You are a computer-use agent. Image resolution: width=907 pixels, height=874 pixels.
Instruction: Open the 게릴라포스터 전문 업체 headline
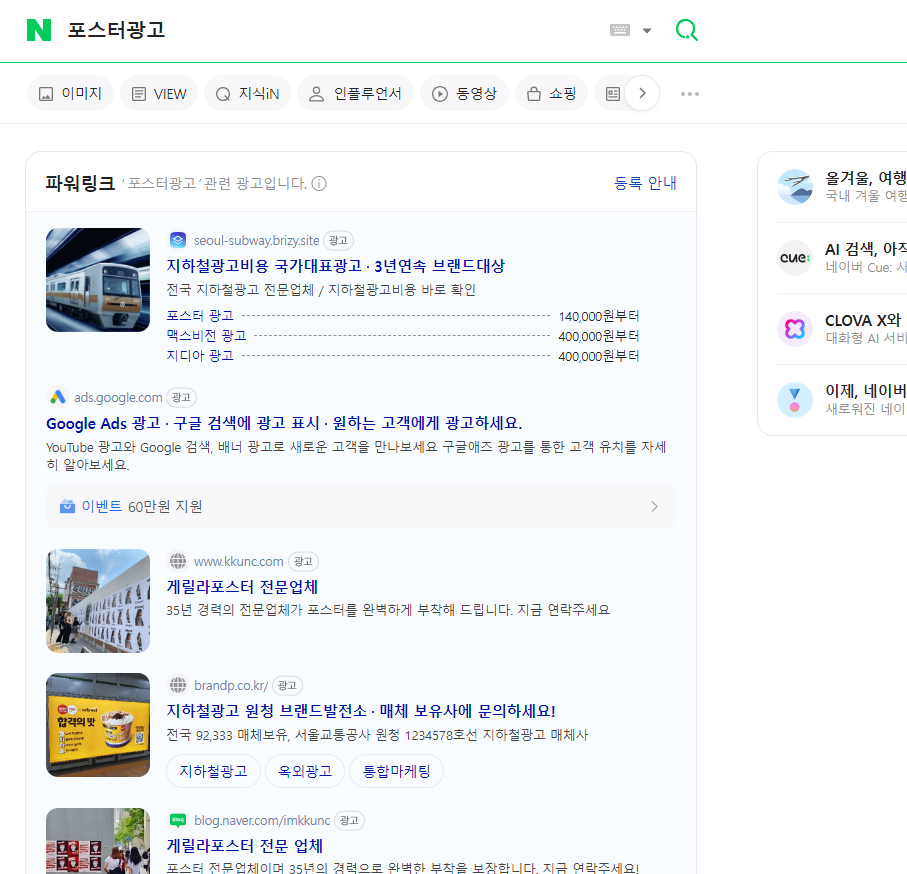point(245,846)
